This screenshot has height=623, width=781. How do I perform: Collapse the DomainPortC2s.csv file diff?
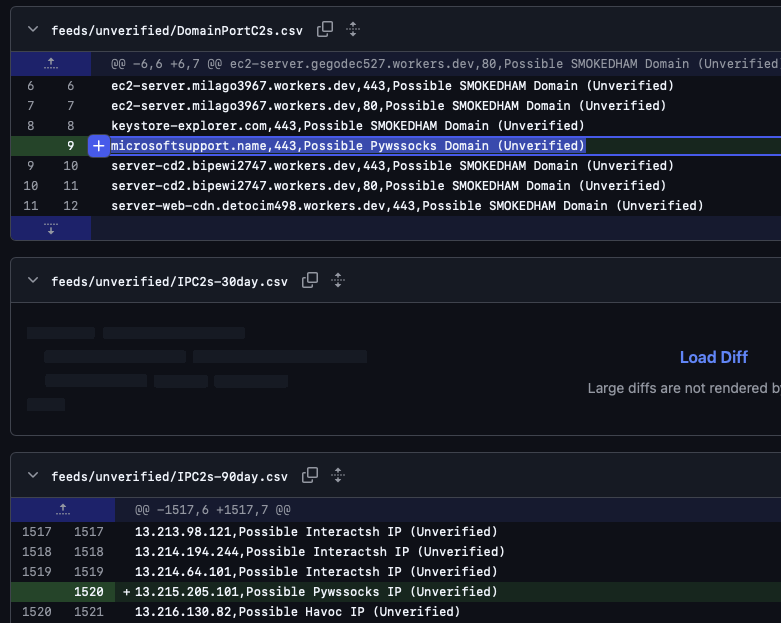(x=33, y=29)
